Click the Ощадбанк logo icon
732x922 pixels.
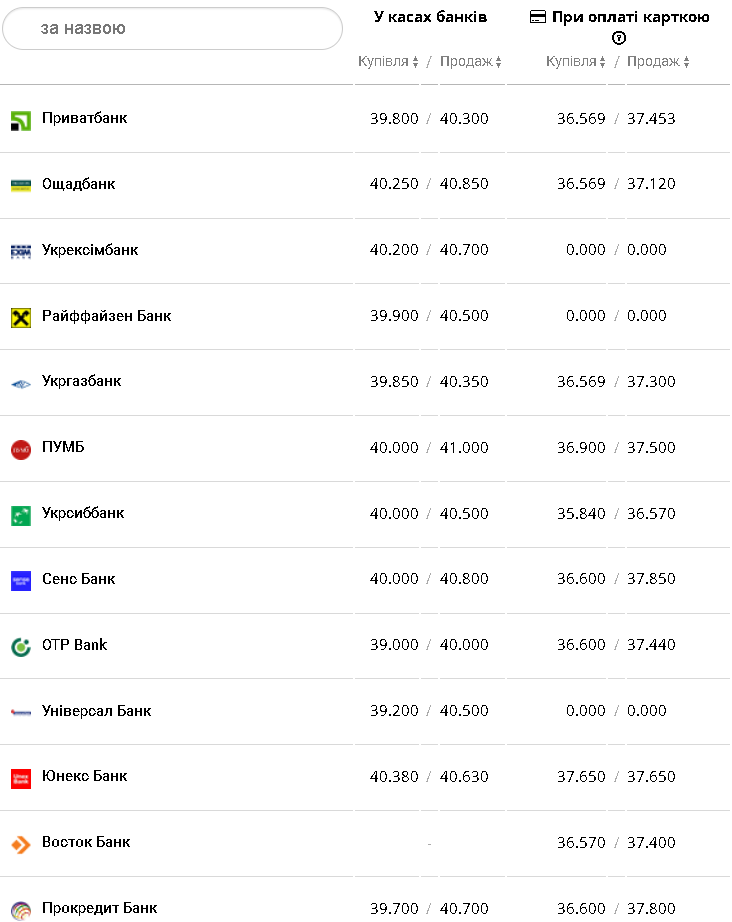click(x=21, y=185)
